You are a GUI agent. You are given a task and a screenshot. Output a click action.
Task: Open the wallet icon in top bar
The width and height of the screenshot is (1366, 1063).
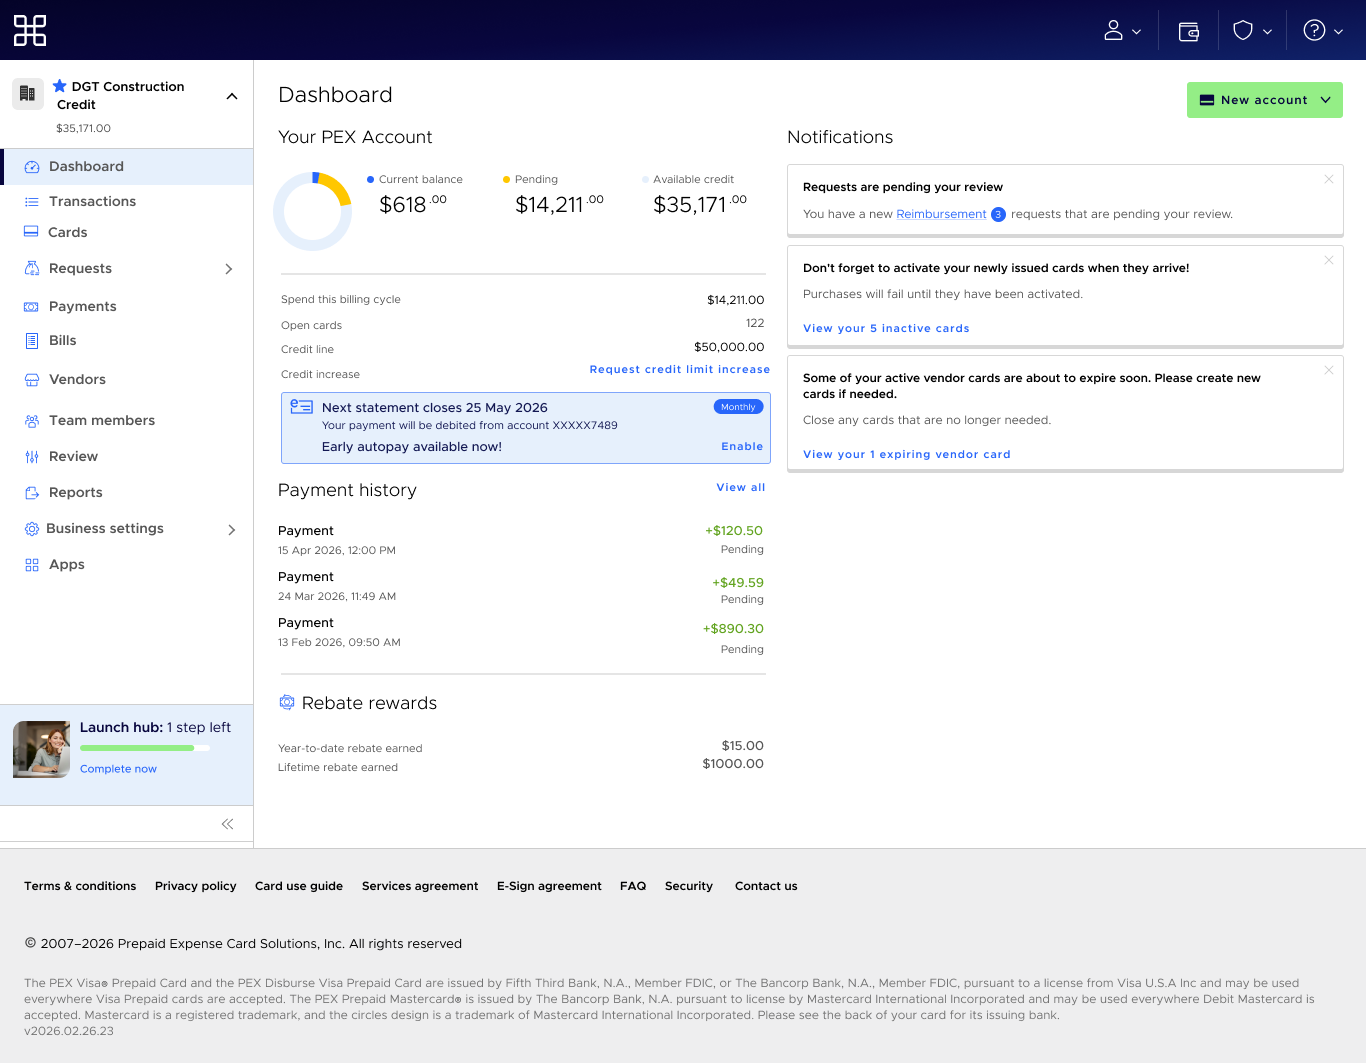pyautogui.click(x=1188, y=31)
